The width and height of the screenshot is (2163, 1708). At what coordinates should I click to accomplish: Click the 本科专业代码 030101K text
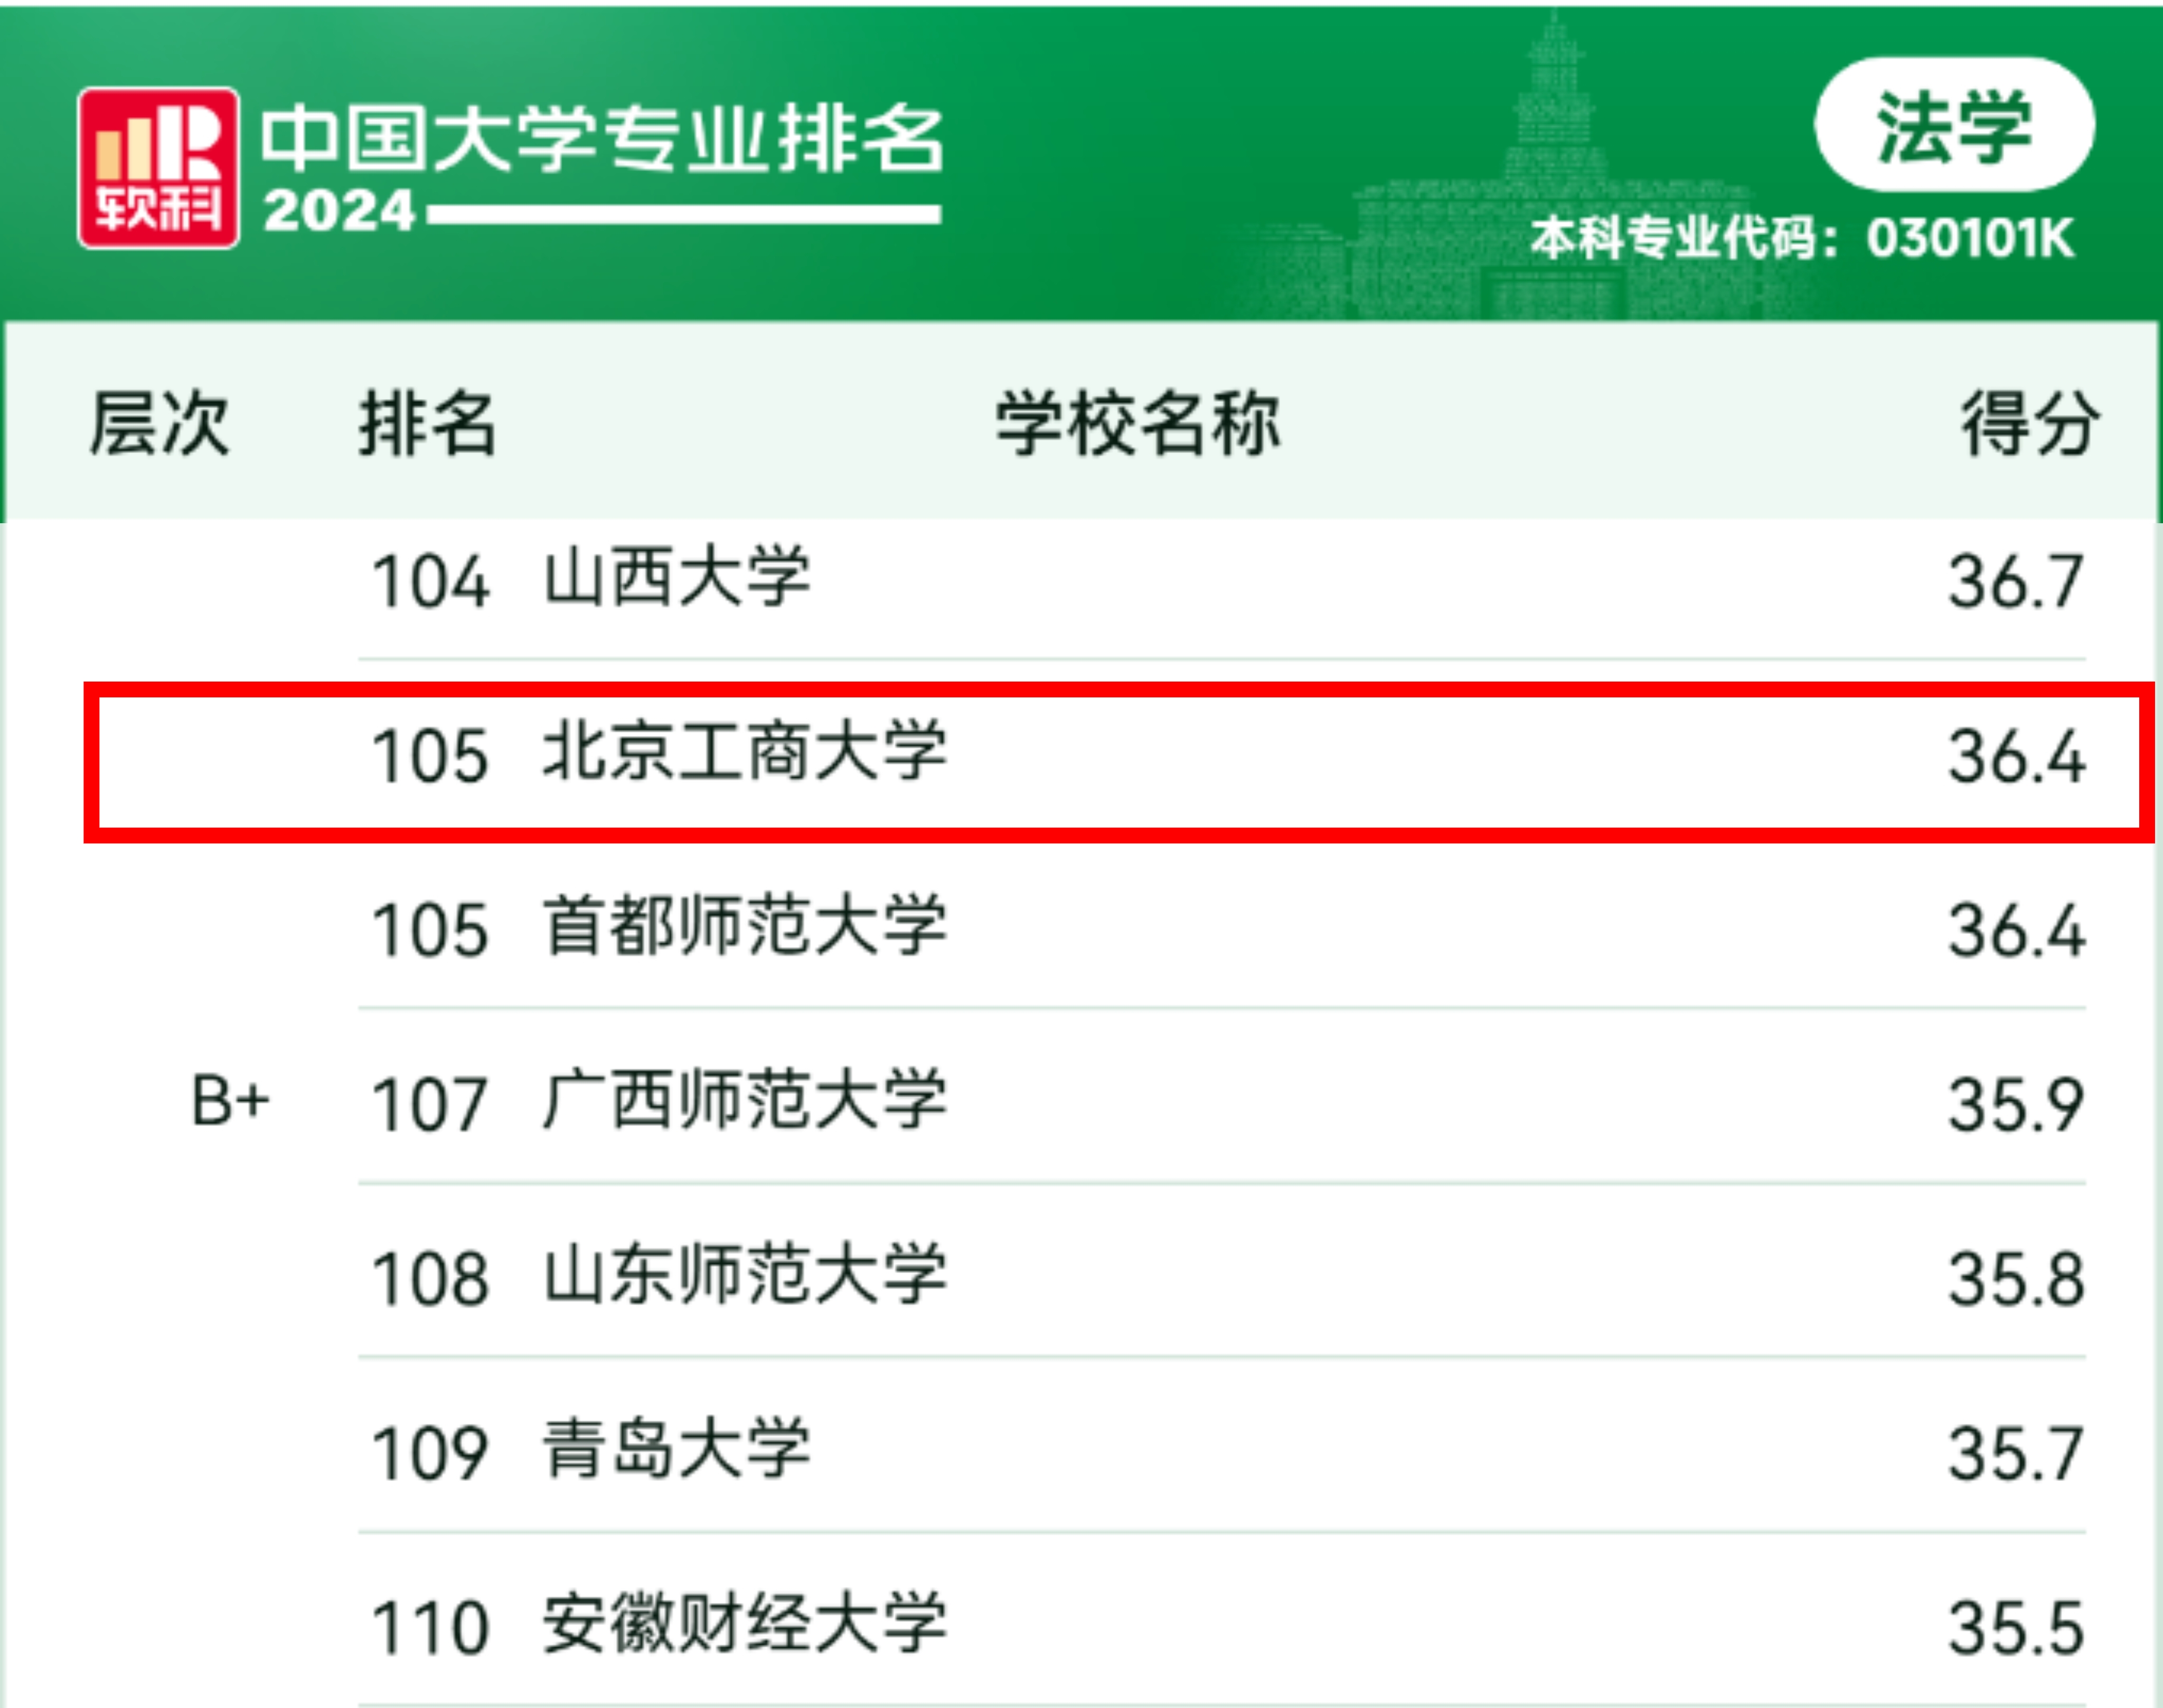pyautogui.click(x=1802, y=238)
